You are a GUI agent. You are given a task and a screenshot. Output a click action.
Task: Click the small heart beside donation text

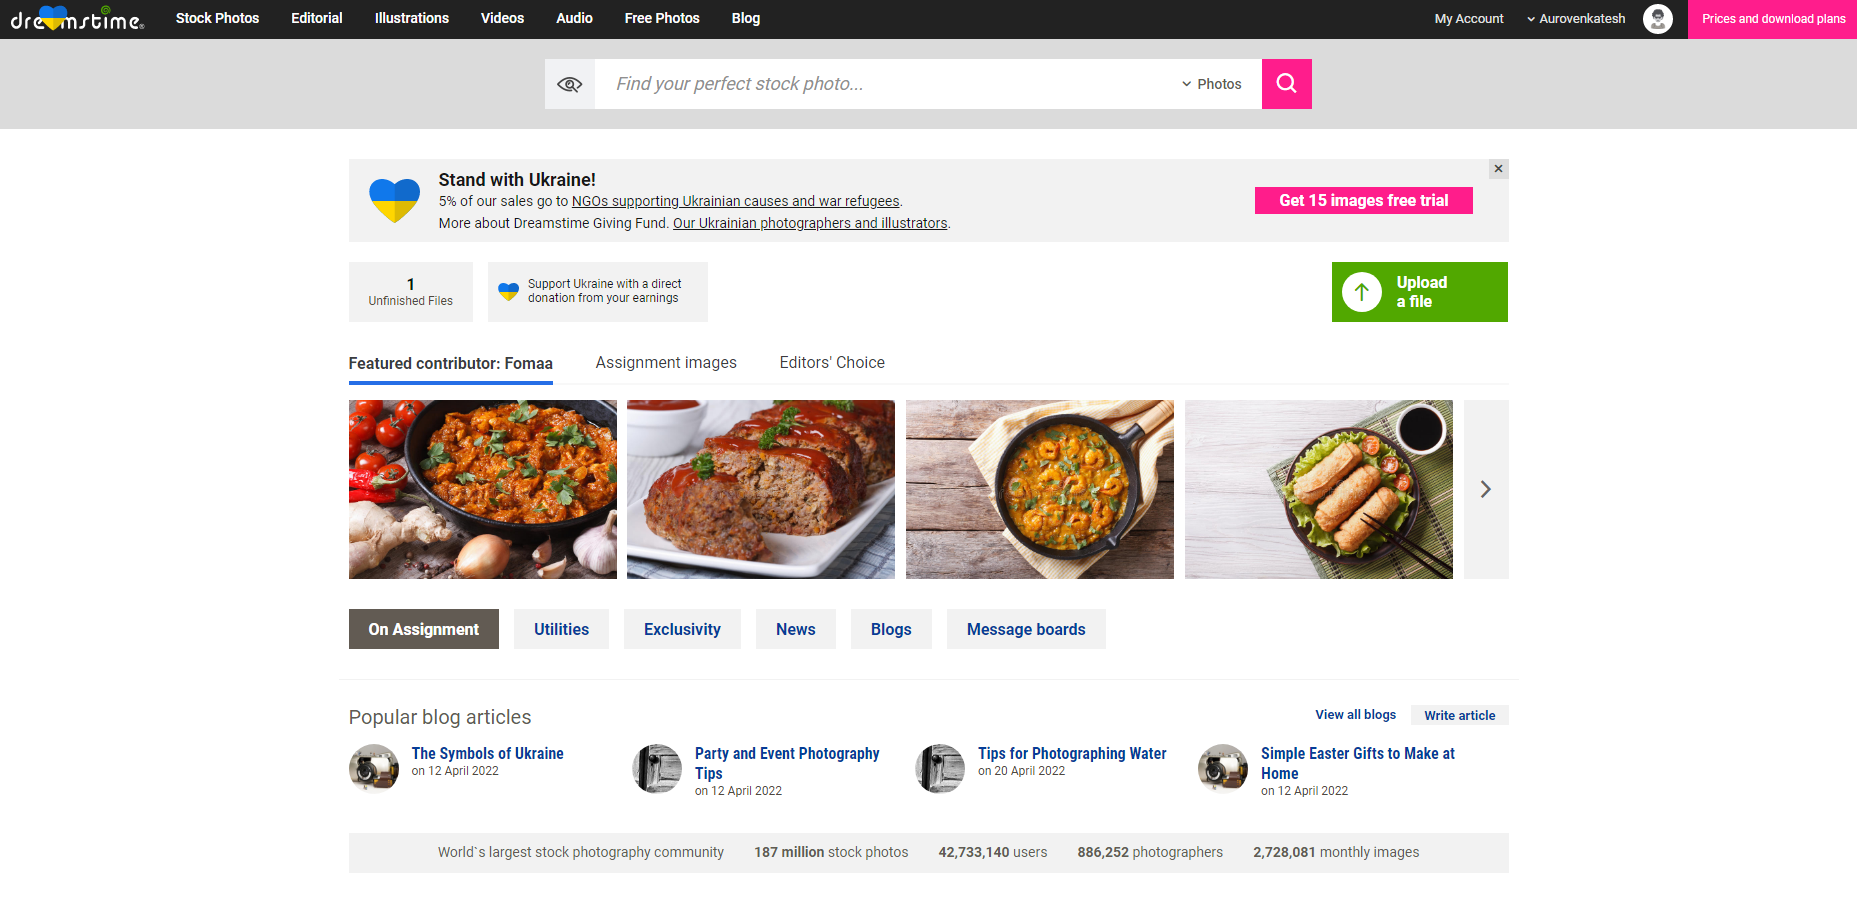(x=508, y=292)
